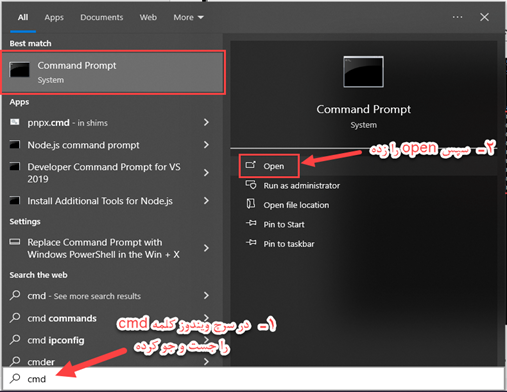The height and width of the screenshot is (392, 507).
Task: Click 'Best match' heading text
Action: tap(30, 44)
